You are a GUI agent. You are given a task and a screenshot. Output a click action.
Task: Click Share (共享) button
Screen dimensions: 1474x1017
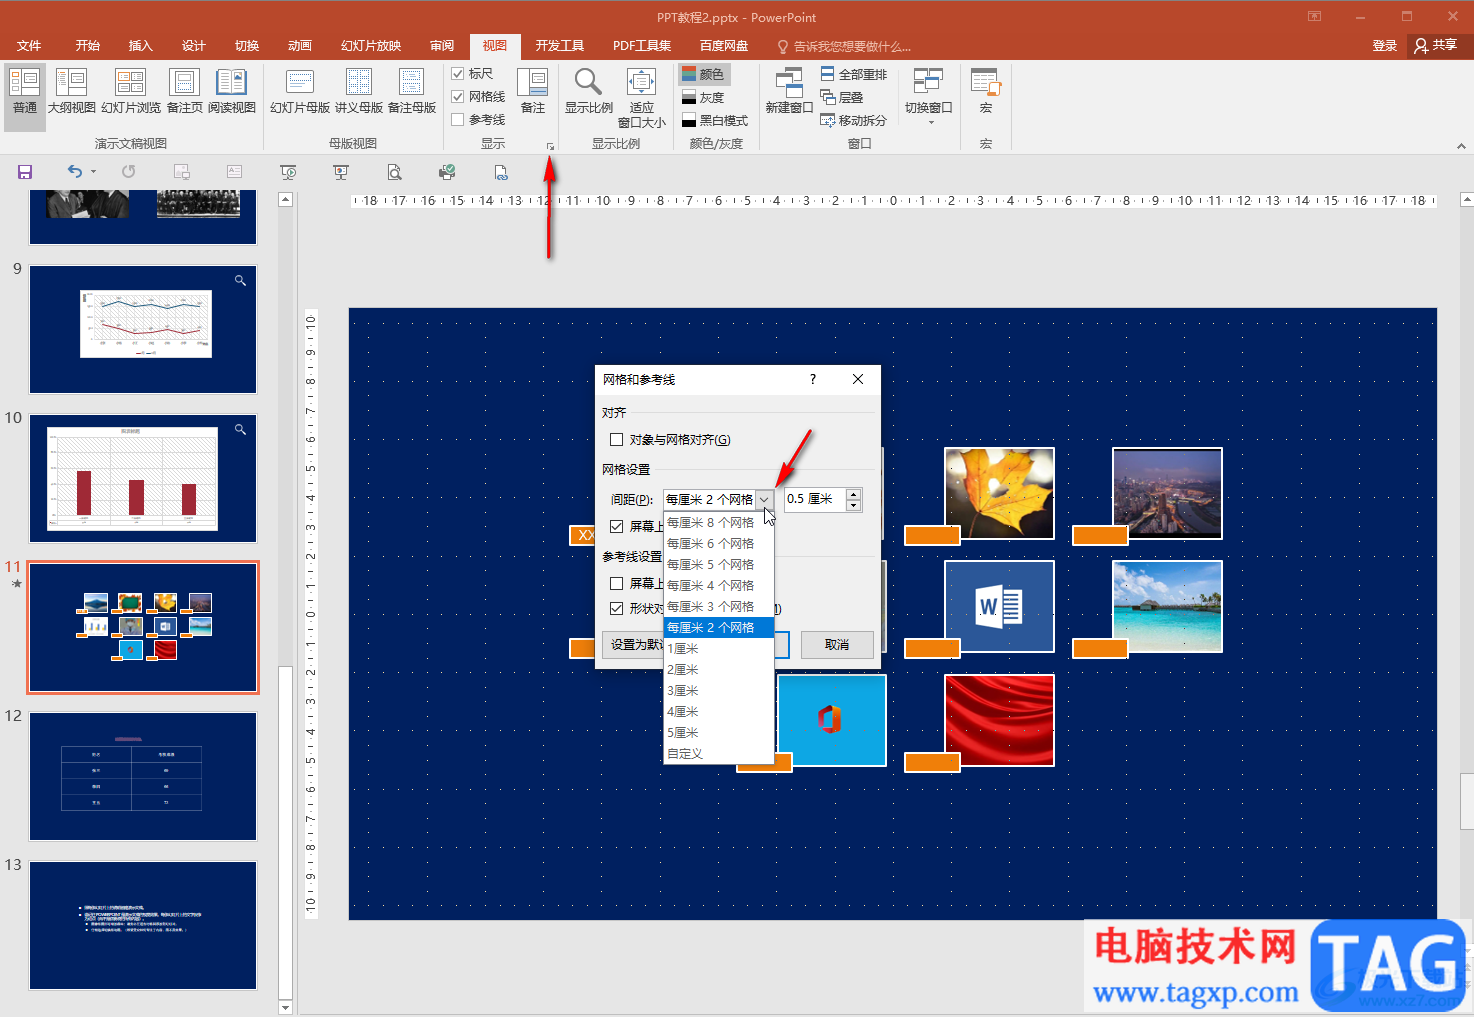[x=1435, y=45]
